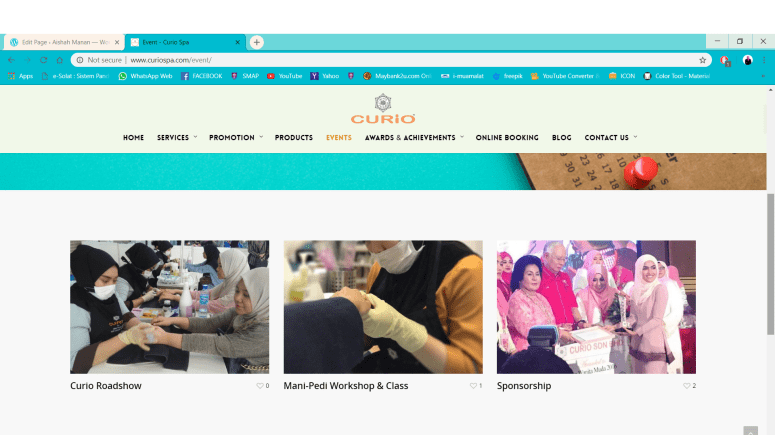Screen dimensions: 775x435
Task: Click the page vertical scrollbar thumb
Action: pos(770,264)
